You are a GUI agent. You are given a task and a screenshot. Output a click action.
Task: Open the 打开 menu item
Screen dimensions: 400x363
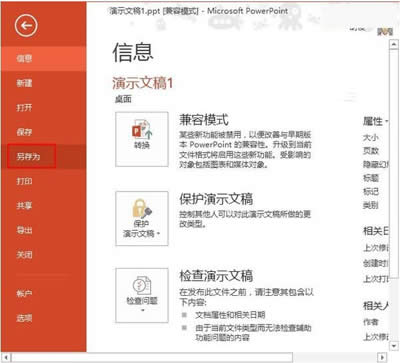tap(24, 107)
